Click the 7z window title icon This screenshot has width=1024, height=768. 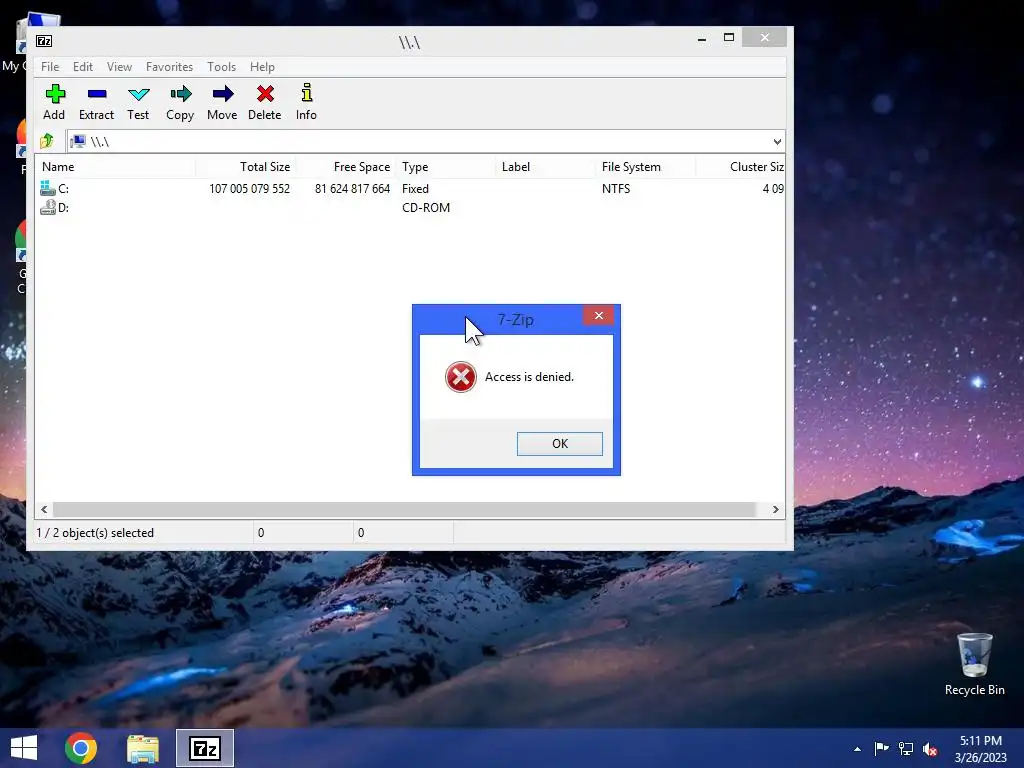[x=44, y=41]
